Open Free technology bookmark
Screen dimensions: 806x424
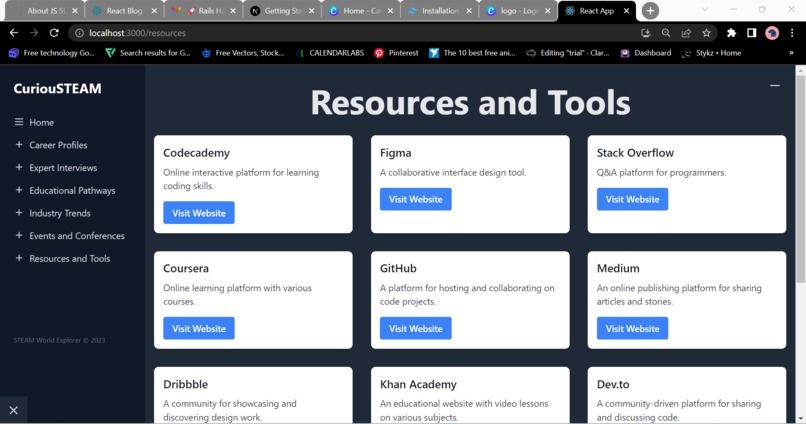click(52, 53)
